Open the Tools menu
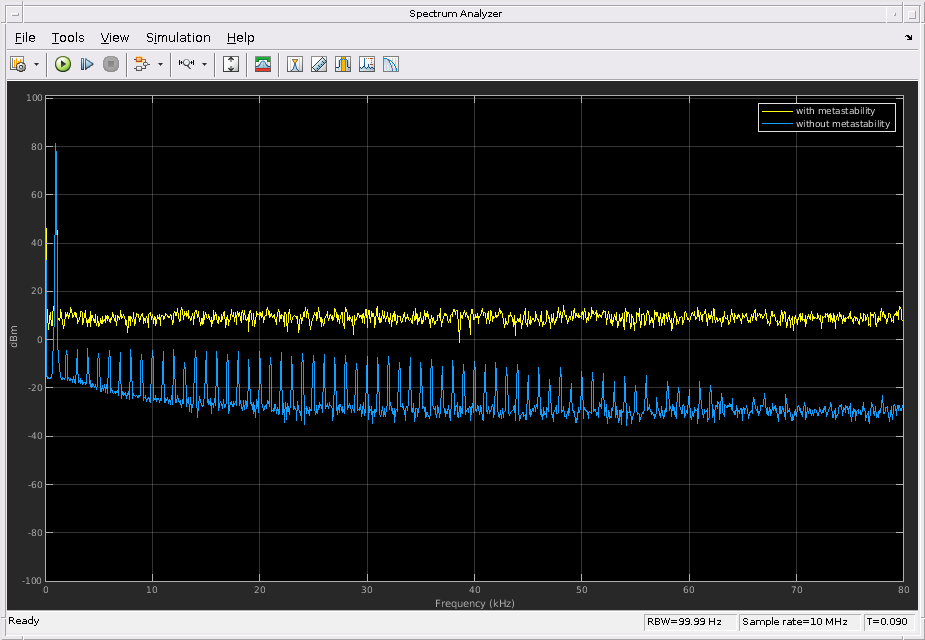 (x=68, y=38)
